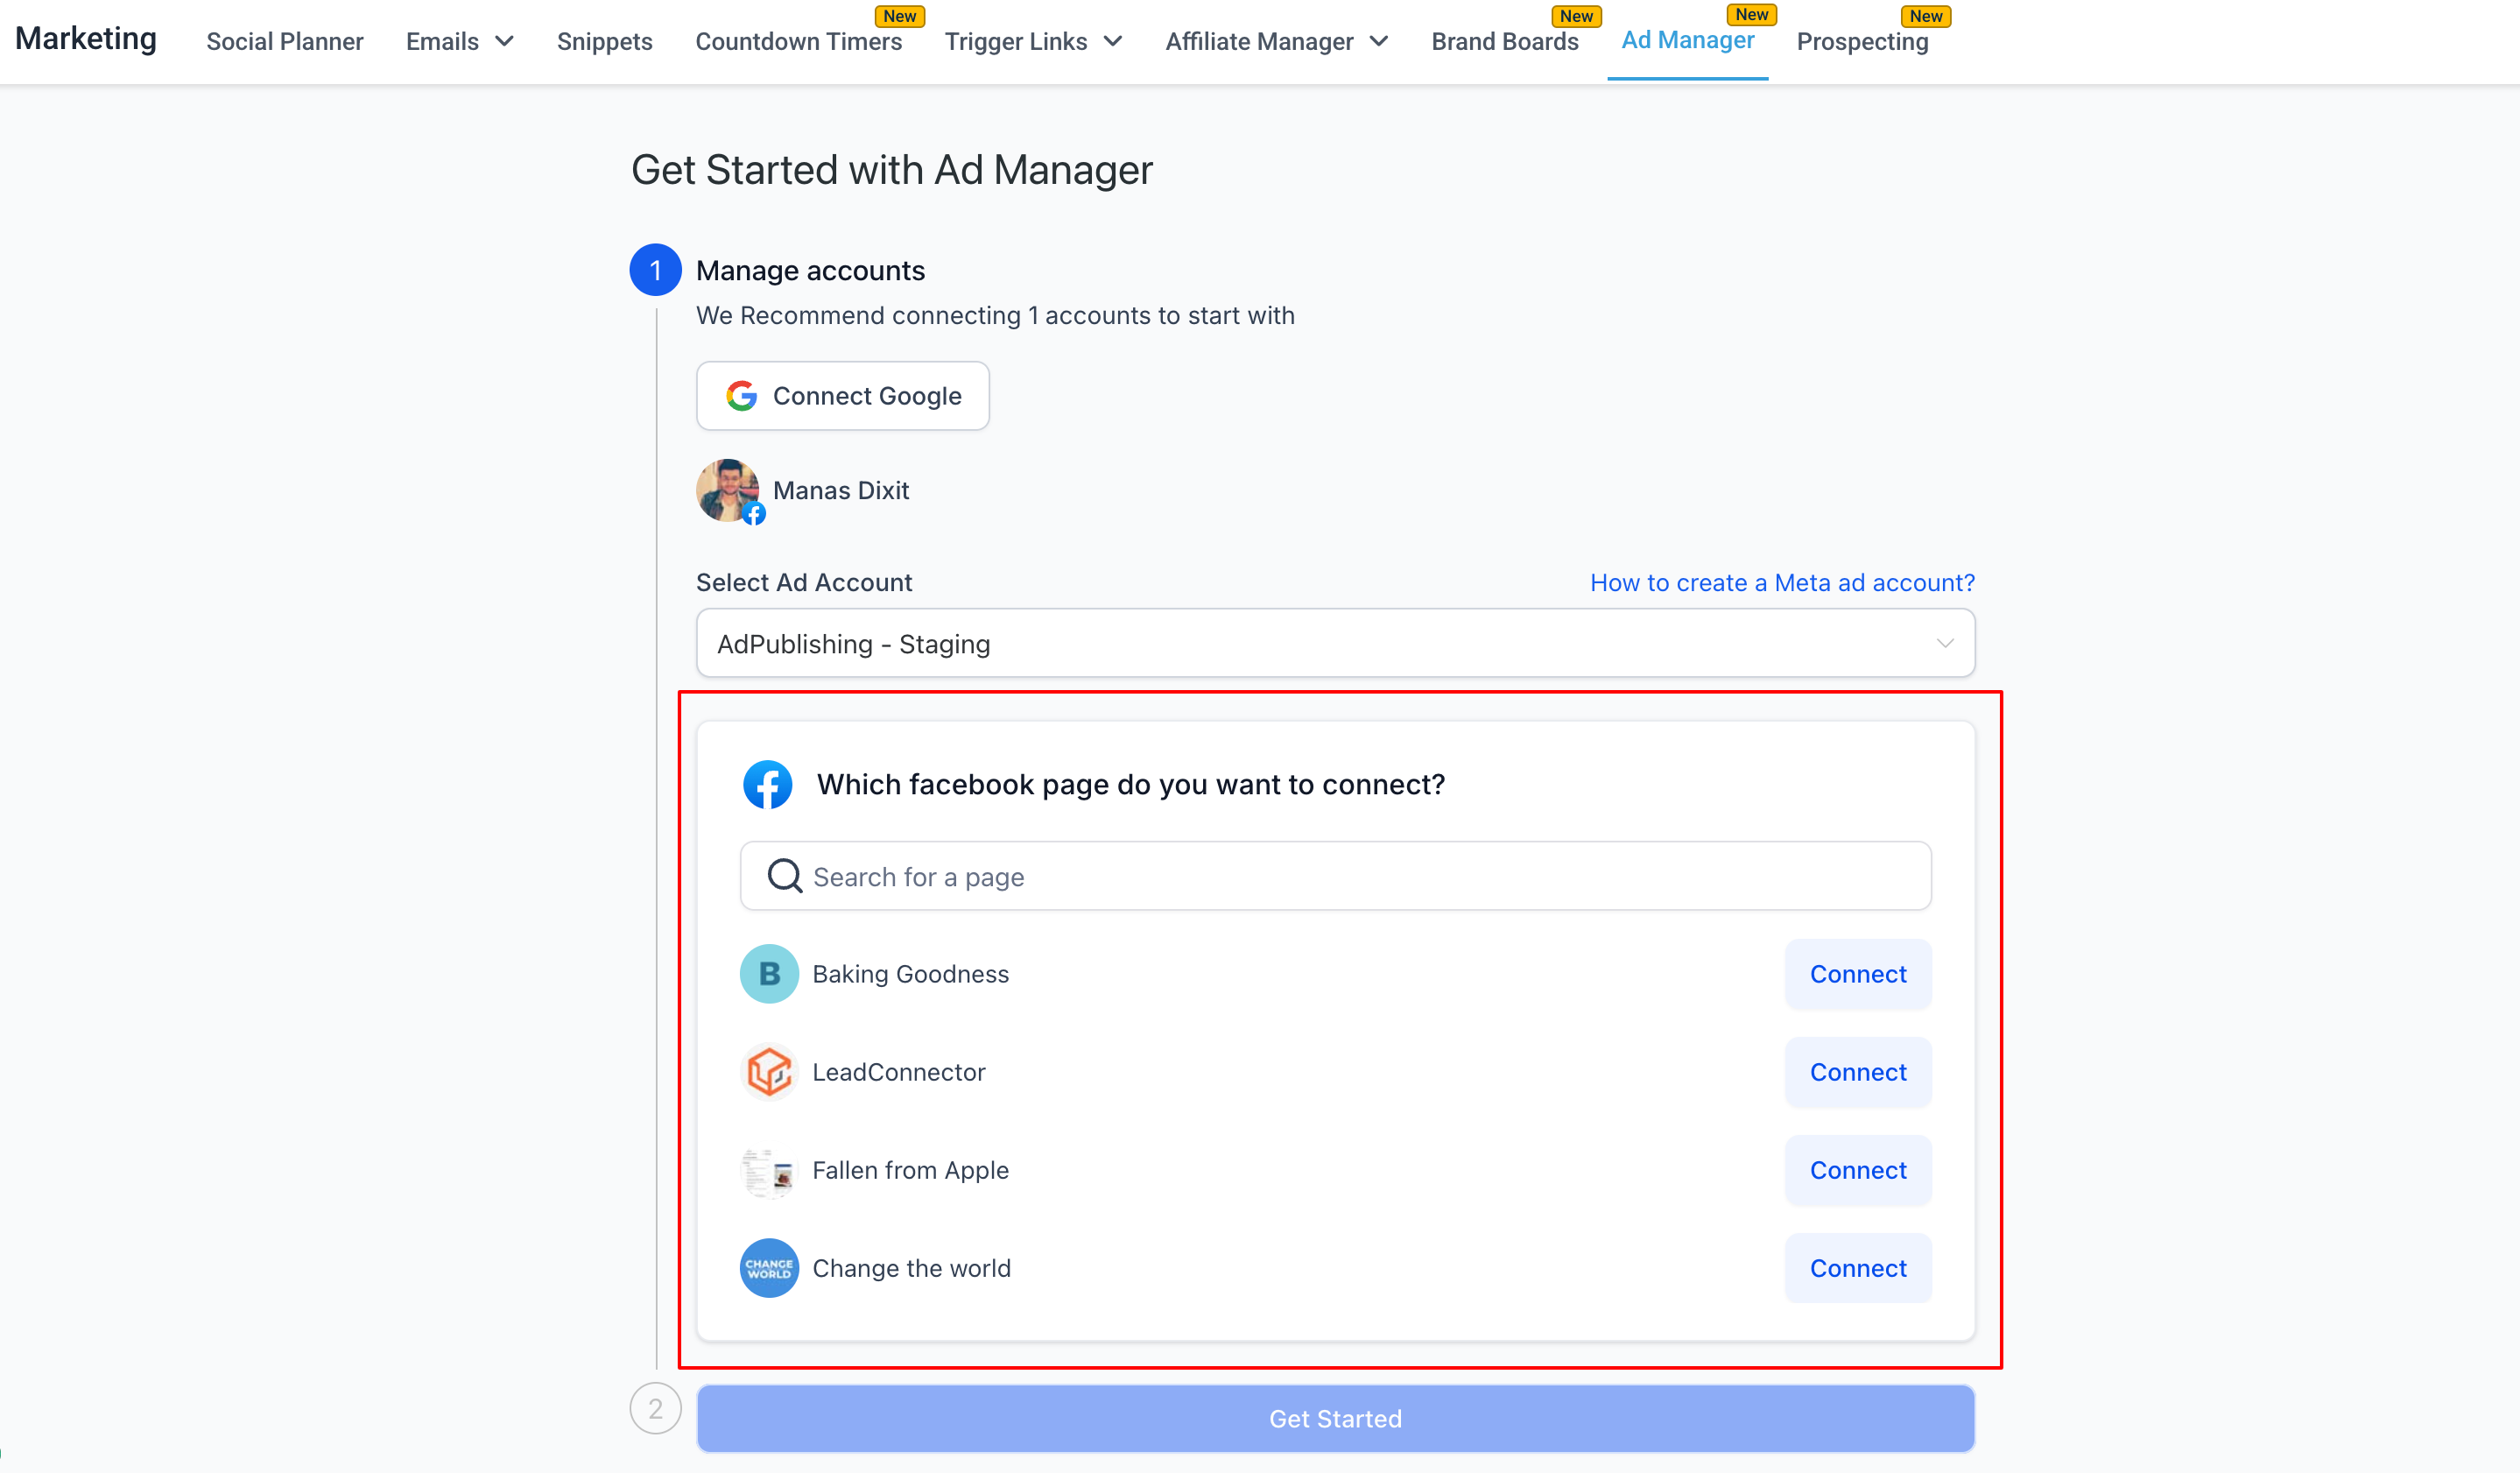The height and width of the screenshot is (1473, 2520).
Task: Click the Google logo icon
Action: point(741,396)
